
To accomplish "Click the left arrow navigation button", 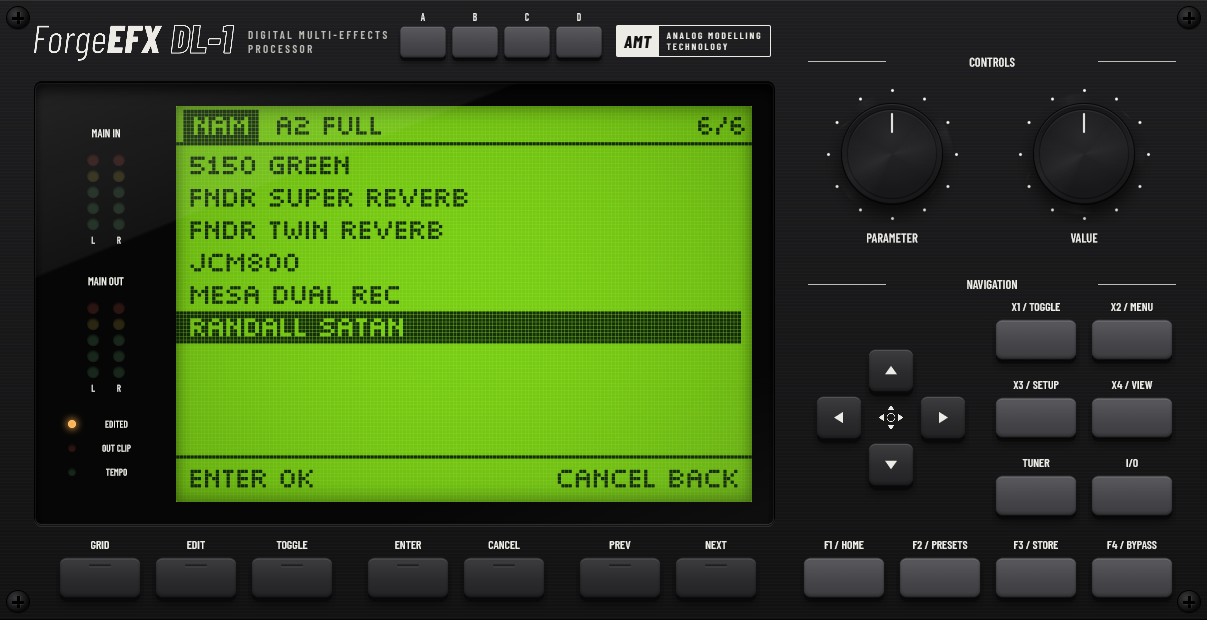I will (839, 418).
